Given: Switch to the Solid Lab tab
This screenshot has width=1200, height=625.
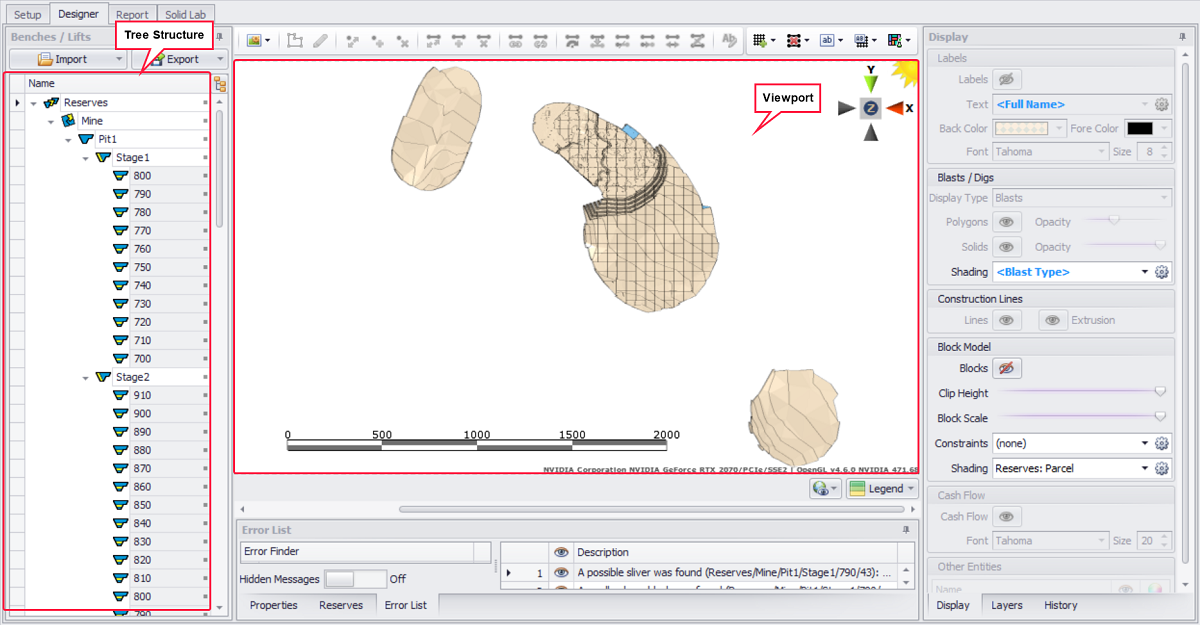Looking at the screenshot, I should click(x=185, y=15).
